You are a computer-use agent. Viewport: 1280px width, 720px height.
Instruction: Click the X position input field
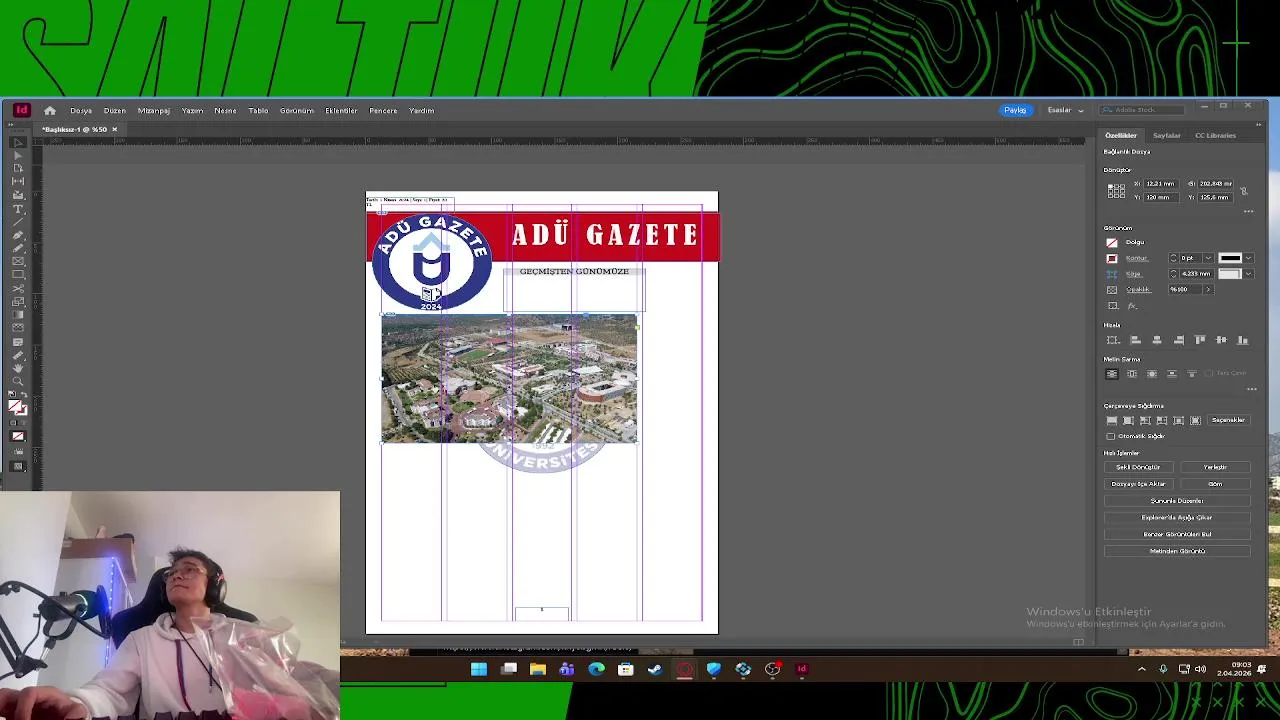click(x=1163, y=184)
